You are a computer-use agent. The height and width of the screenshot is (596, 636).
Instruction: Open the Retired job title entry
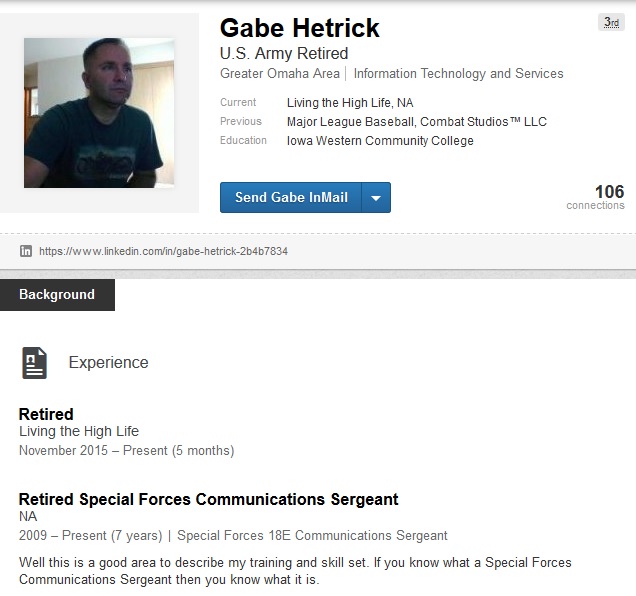[x=46, y=414]
